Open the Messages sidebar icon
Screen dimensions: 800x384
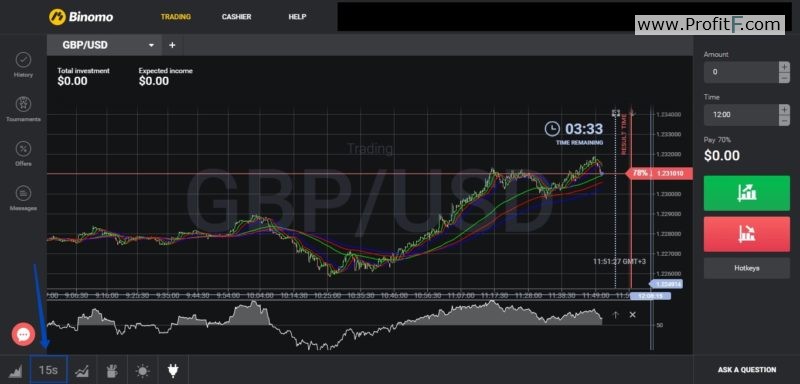(23, 193)
